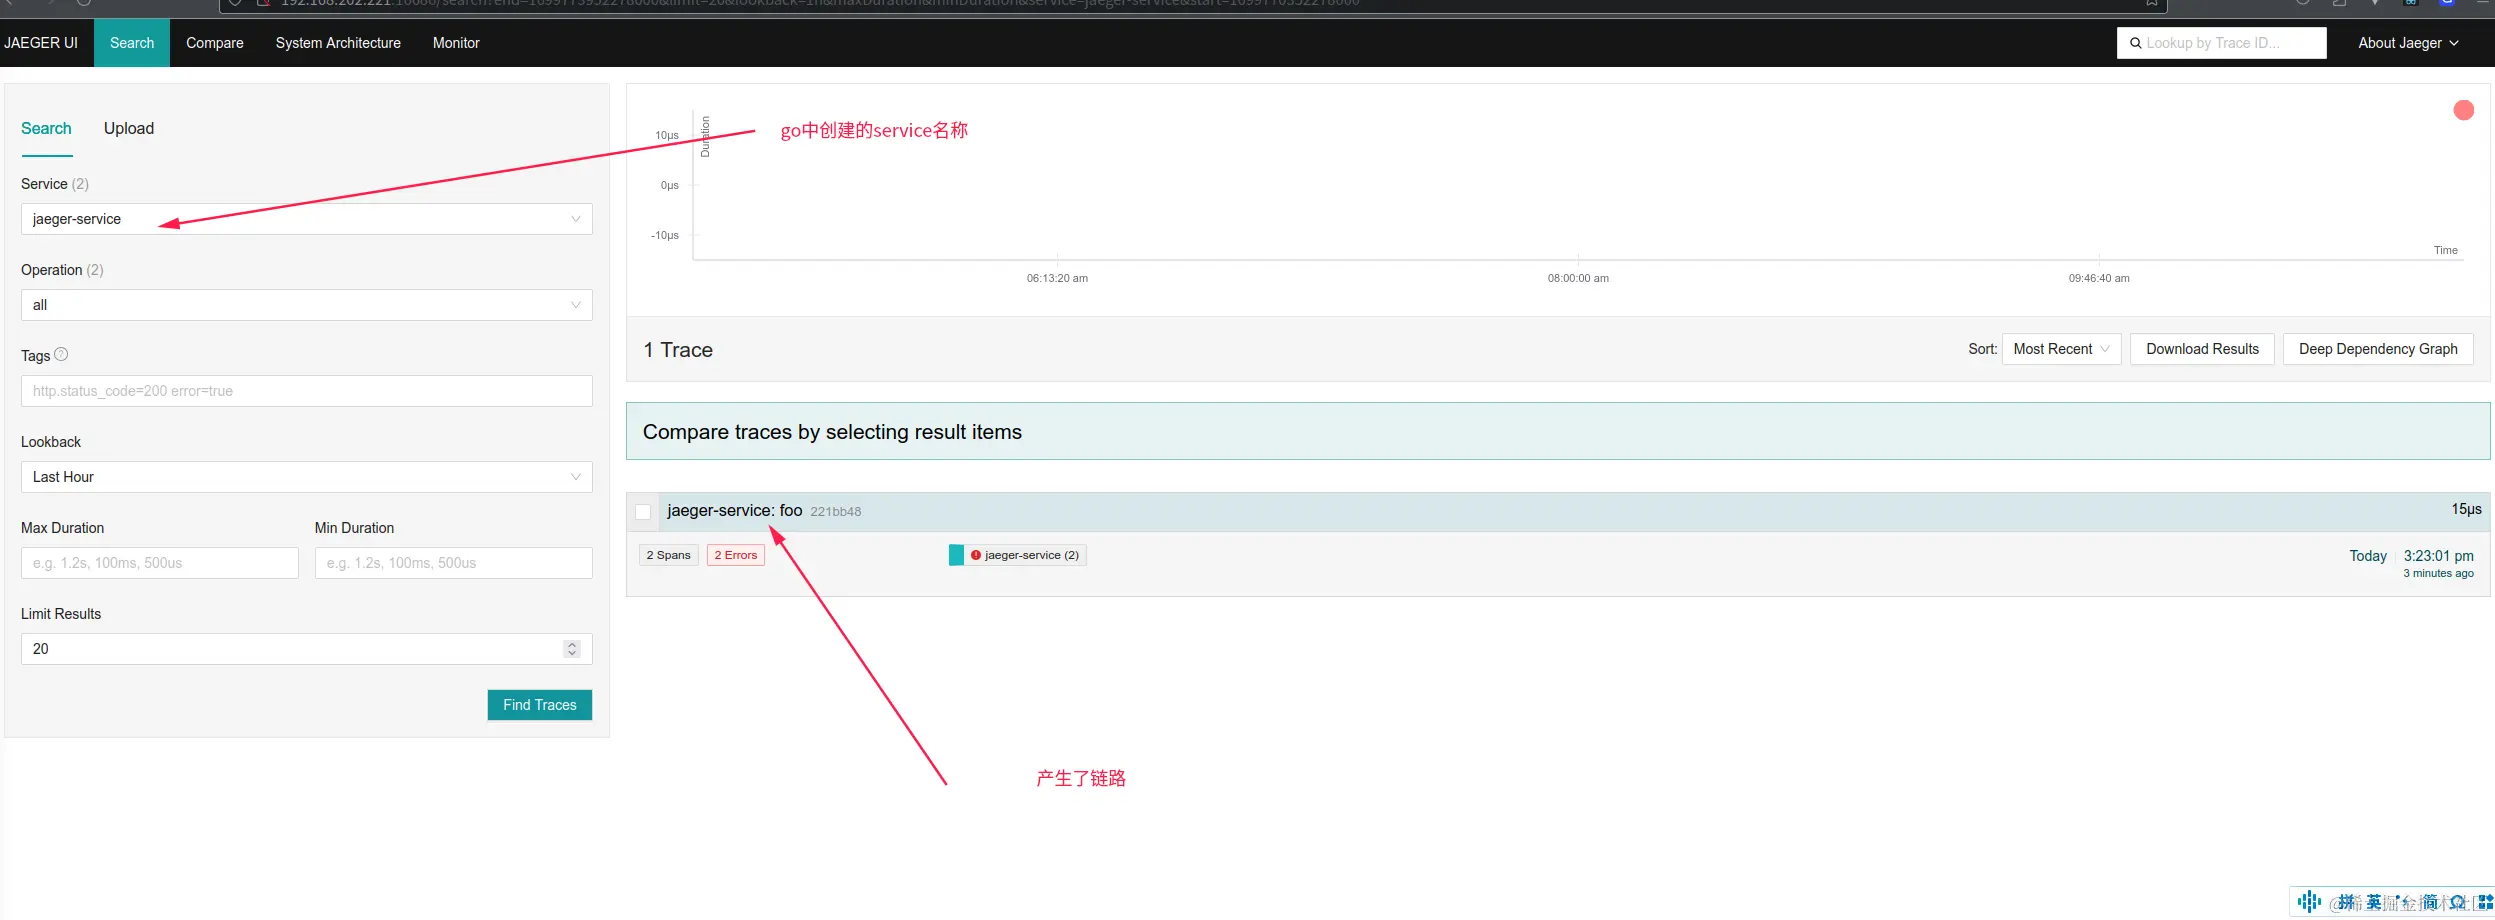Open the Lookback dropdown showing Last Hour
The width and height of the screenshot is (2495, 920).
[307, 477]
